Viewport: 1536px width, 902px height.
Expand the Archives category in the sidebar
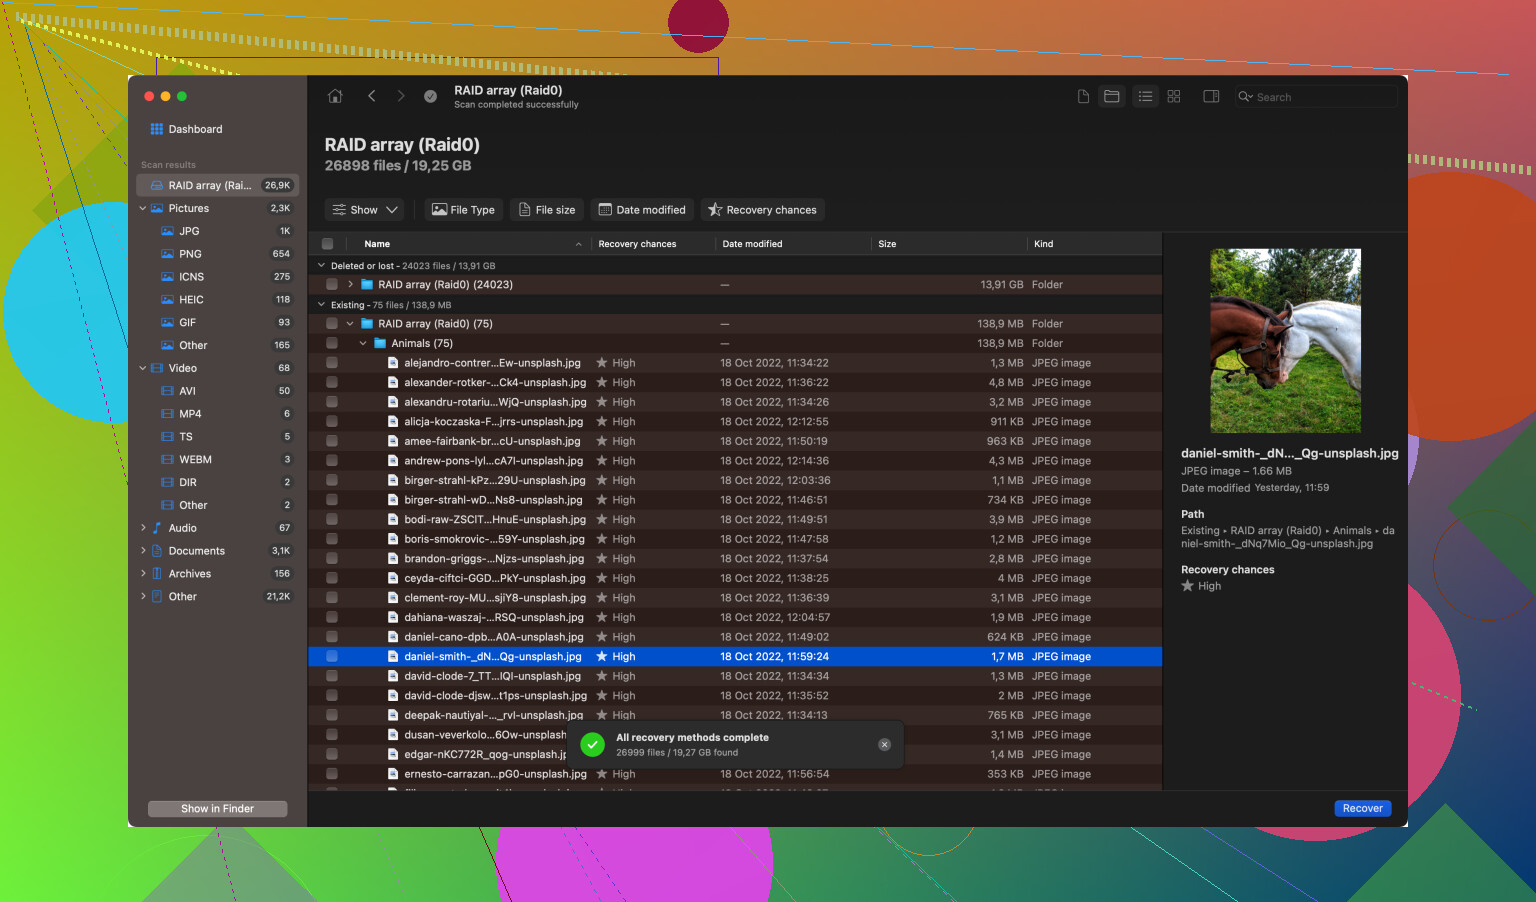(143, 574)
